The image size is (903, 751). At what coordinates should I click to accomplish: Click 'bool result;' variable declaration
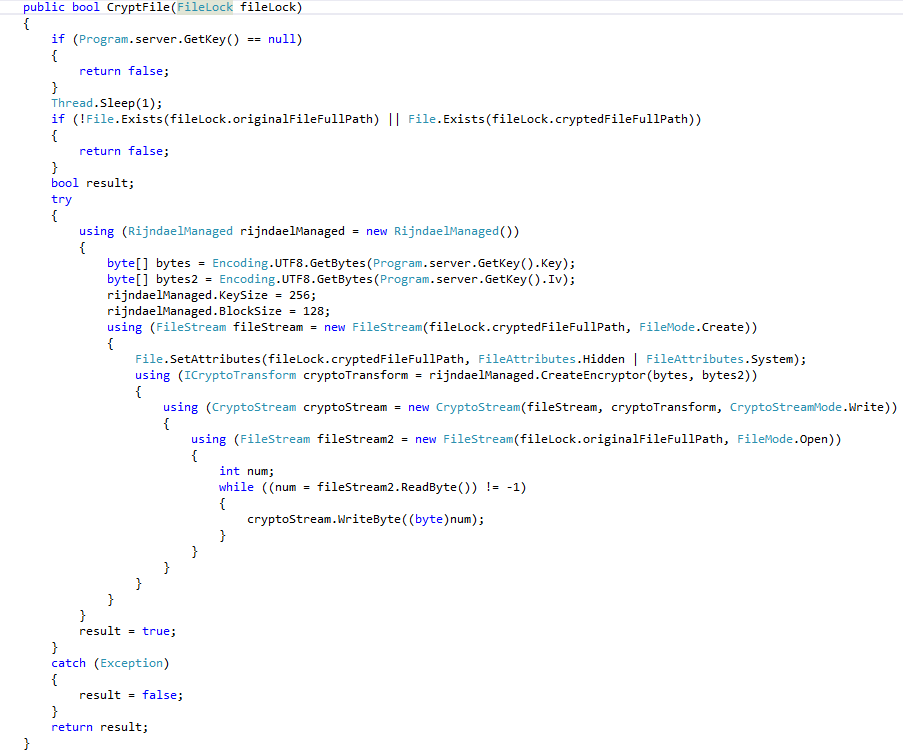92,183
